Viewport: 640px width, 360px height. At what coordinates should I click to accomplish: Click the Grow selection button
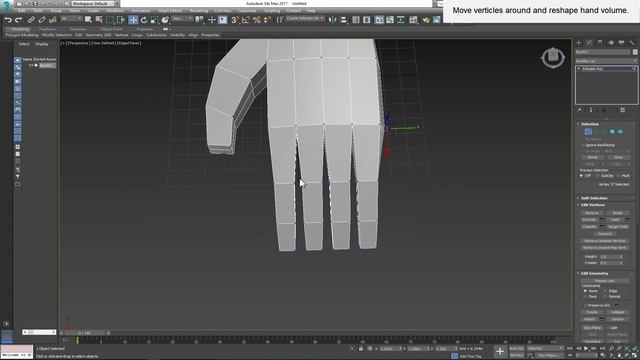pos(618,157)
